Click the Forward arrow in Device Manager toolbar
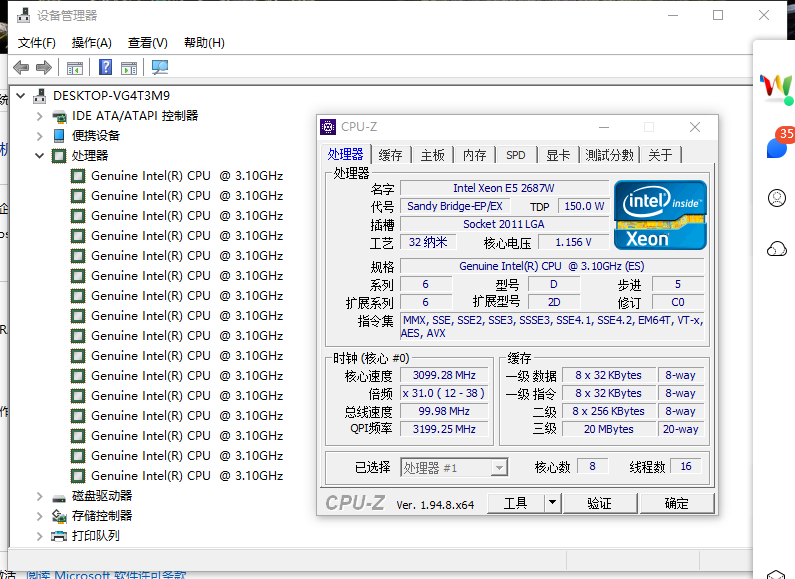 (x=44, y=67)
